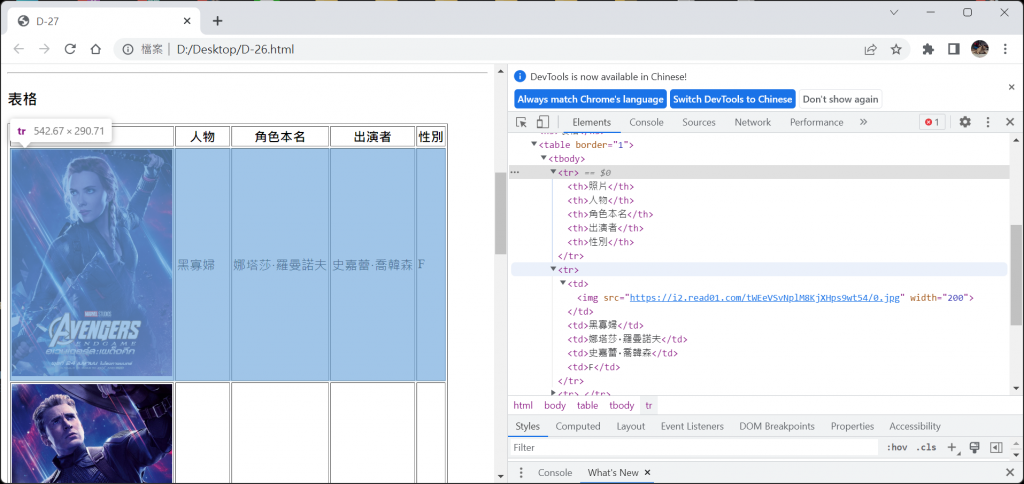Open DevTools customize three-dot menu
This screenshot has width=1024, height=484.
point(988,122)
